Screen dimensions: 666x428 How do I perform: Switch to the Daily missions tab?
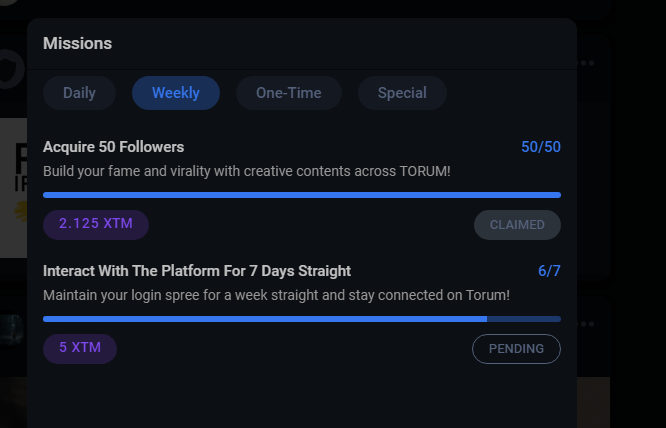pyautogui.click(x=79, y=93)
